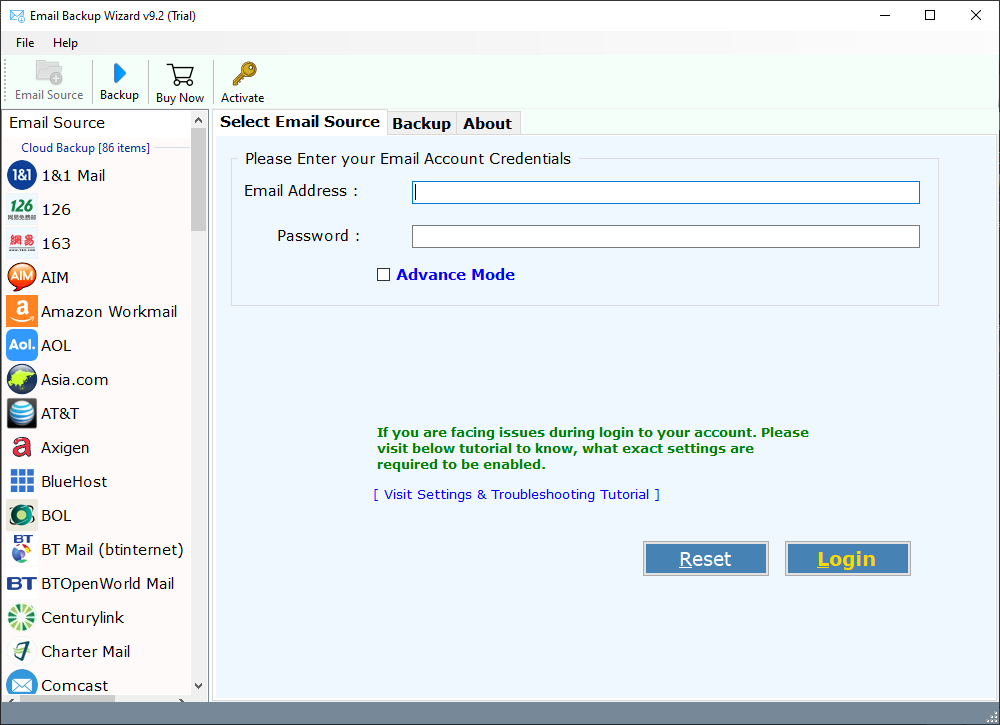Switch to the Backup tab
Viewport: 1000px width, 725px height.
tap(421, 124)
